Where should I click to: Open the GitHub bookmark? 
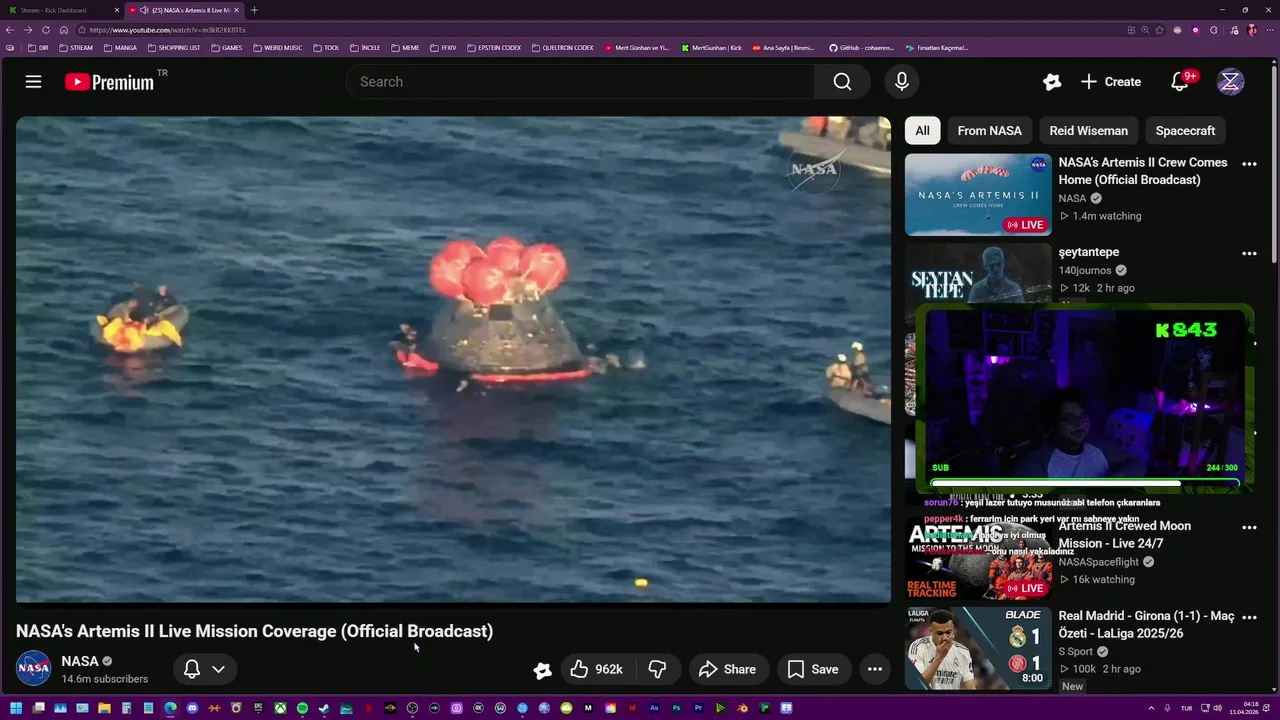click(x=861, y=47)
